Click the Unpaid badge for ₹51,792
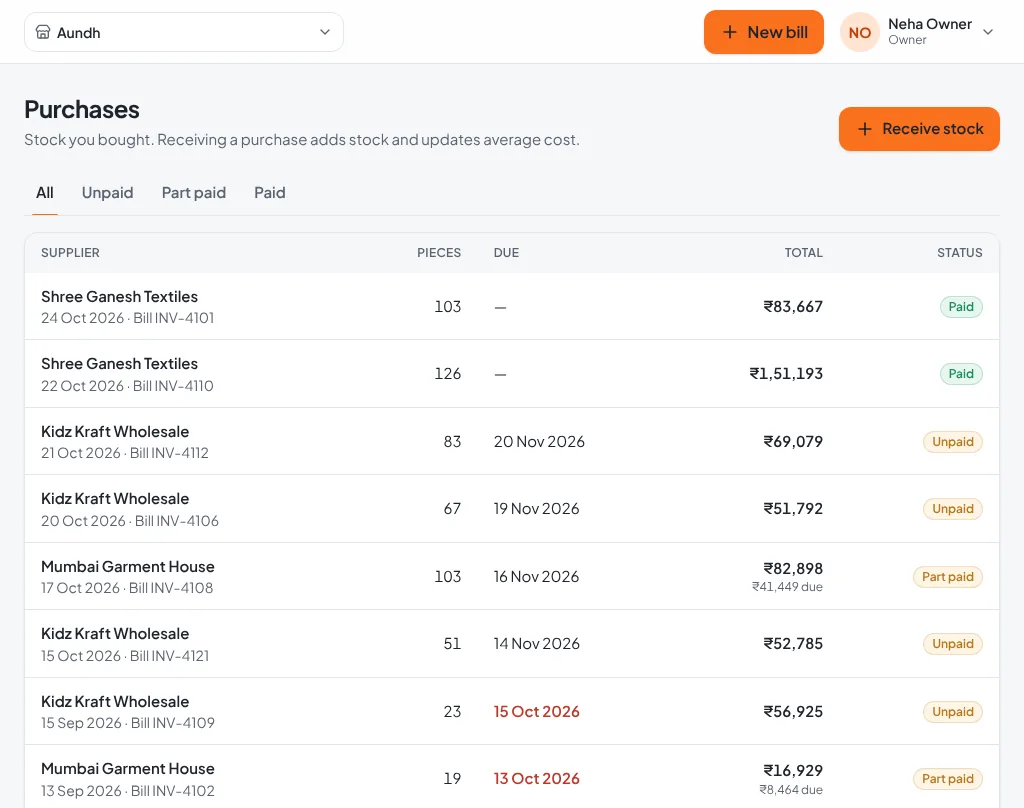1024x808 pixels. point(952,509)
